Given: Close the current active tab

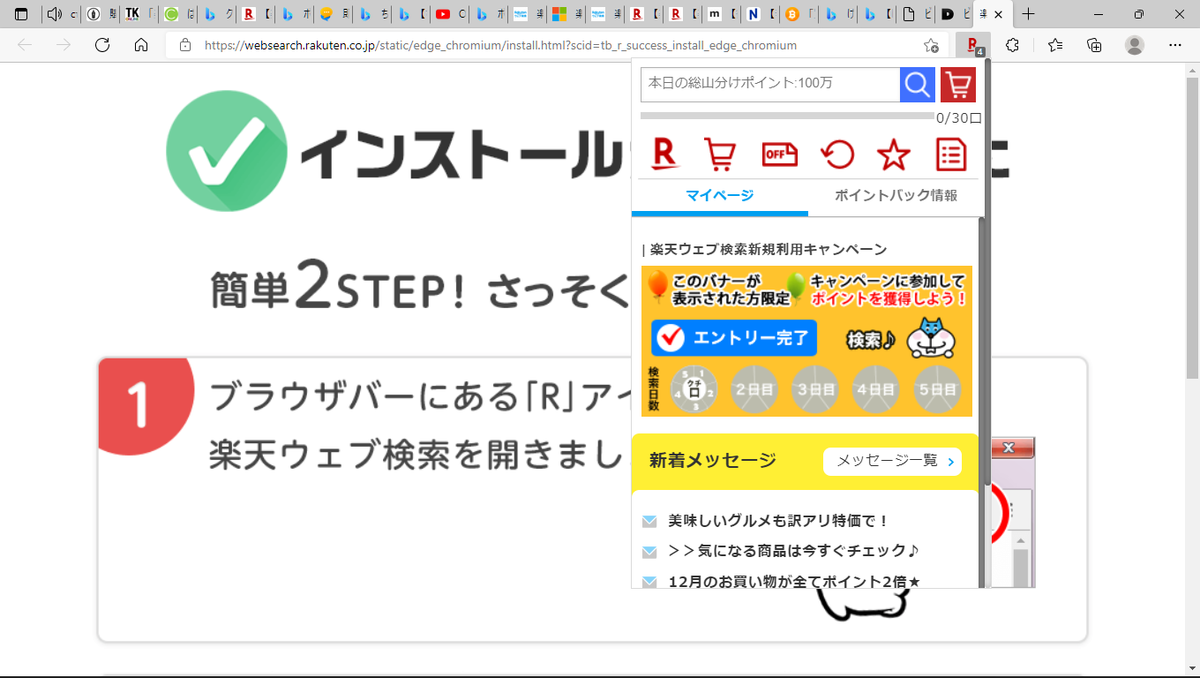Looking at the screenshot, I should pos(998,14).
